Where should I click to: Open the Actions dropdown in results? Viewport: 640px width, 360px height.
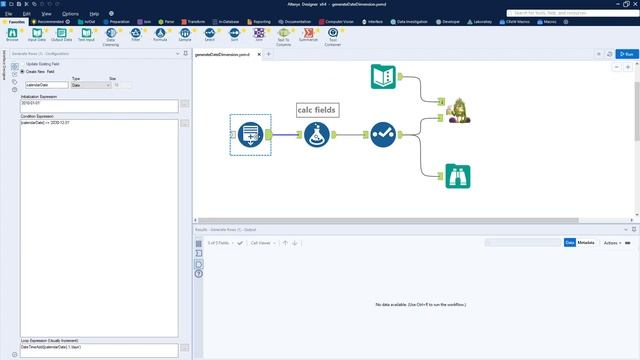click(612, 243)
